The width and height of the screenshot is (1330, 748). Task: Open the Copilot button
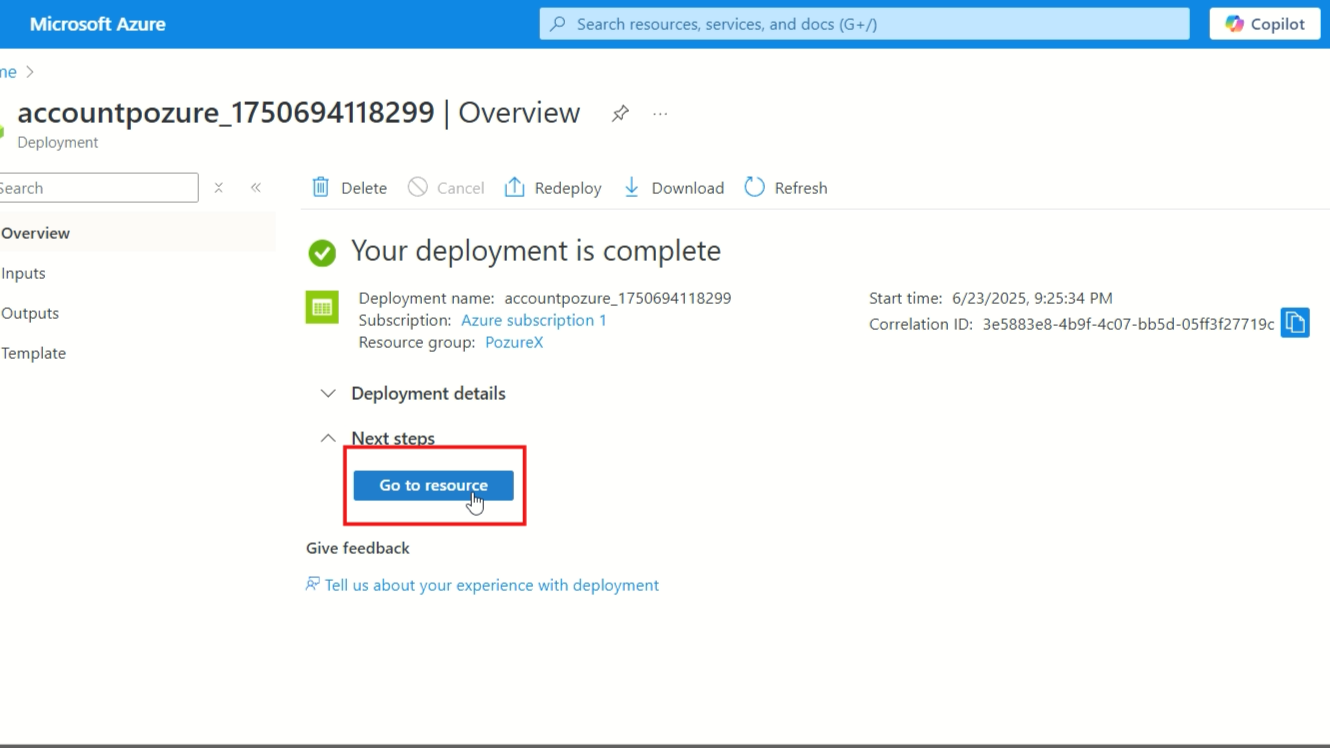[x=1265, y=24]
